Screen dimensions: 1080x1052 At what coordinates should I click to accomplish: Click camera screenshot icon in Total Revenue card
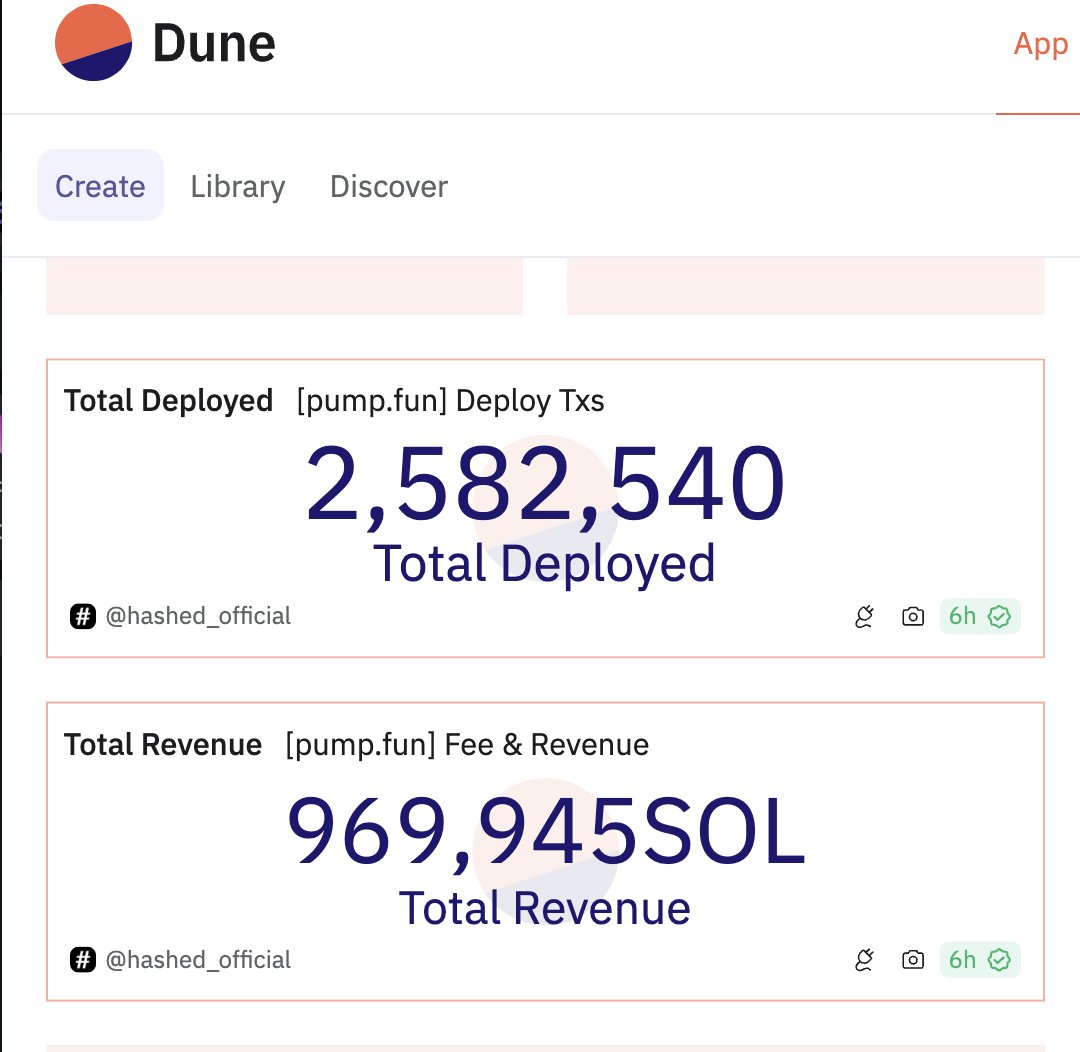(x=913, y=960)
